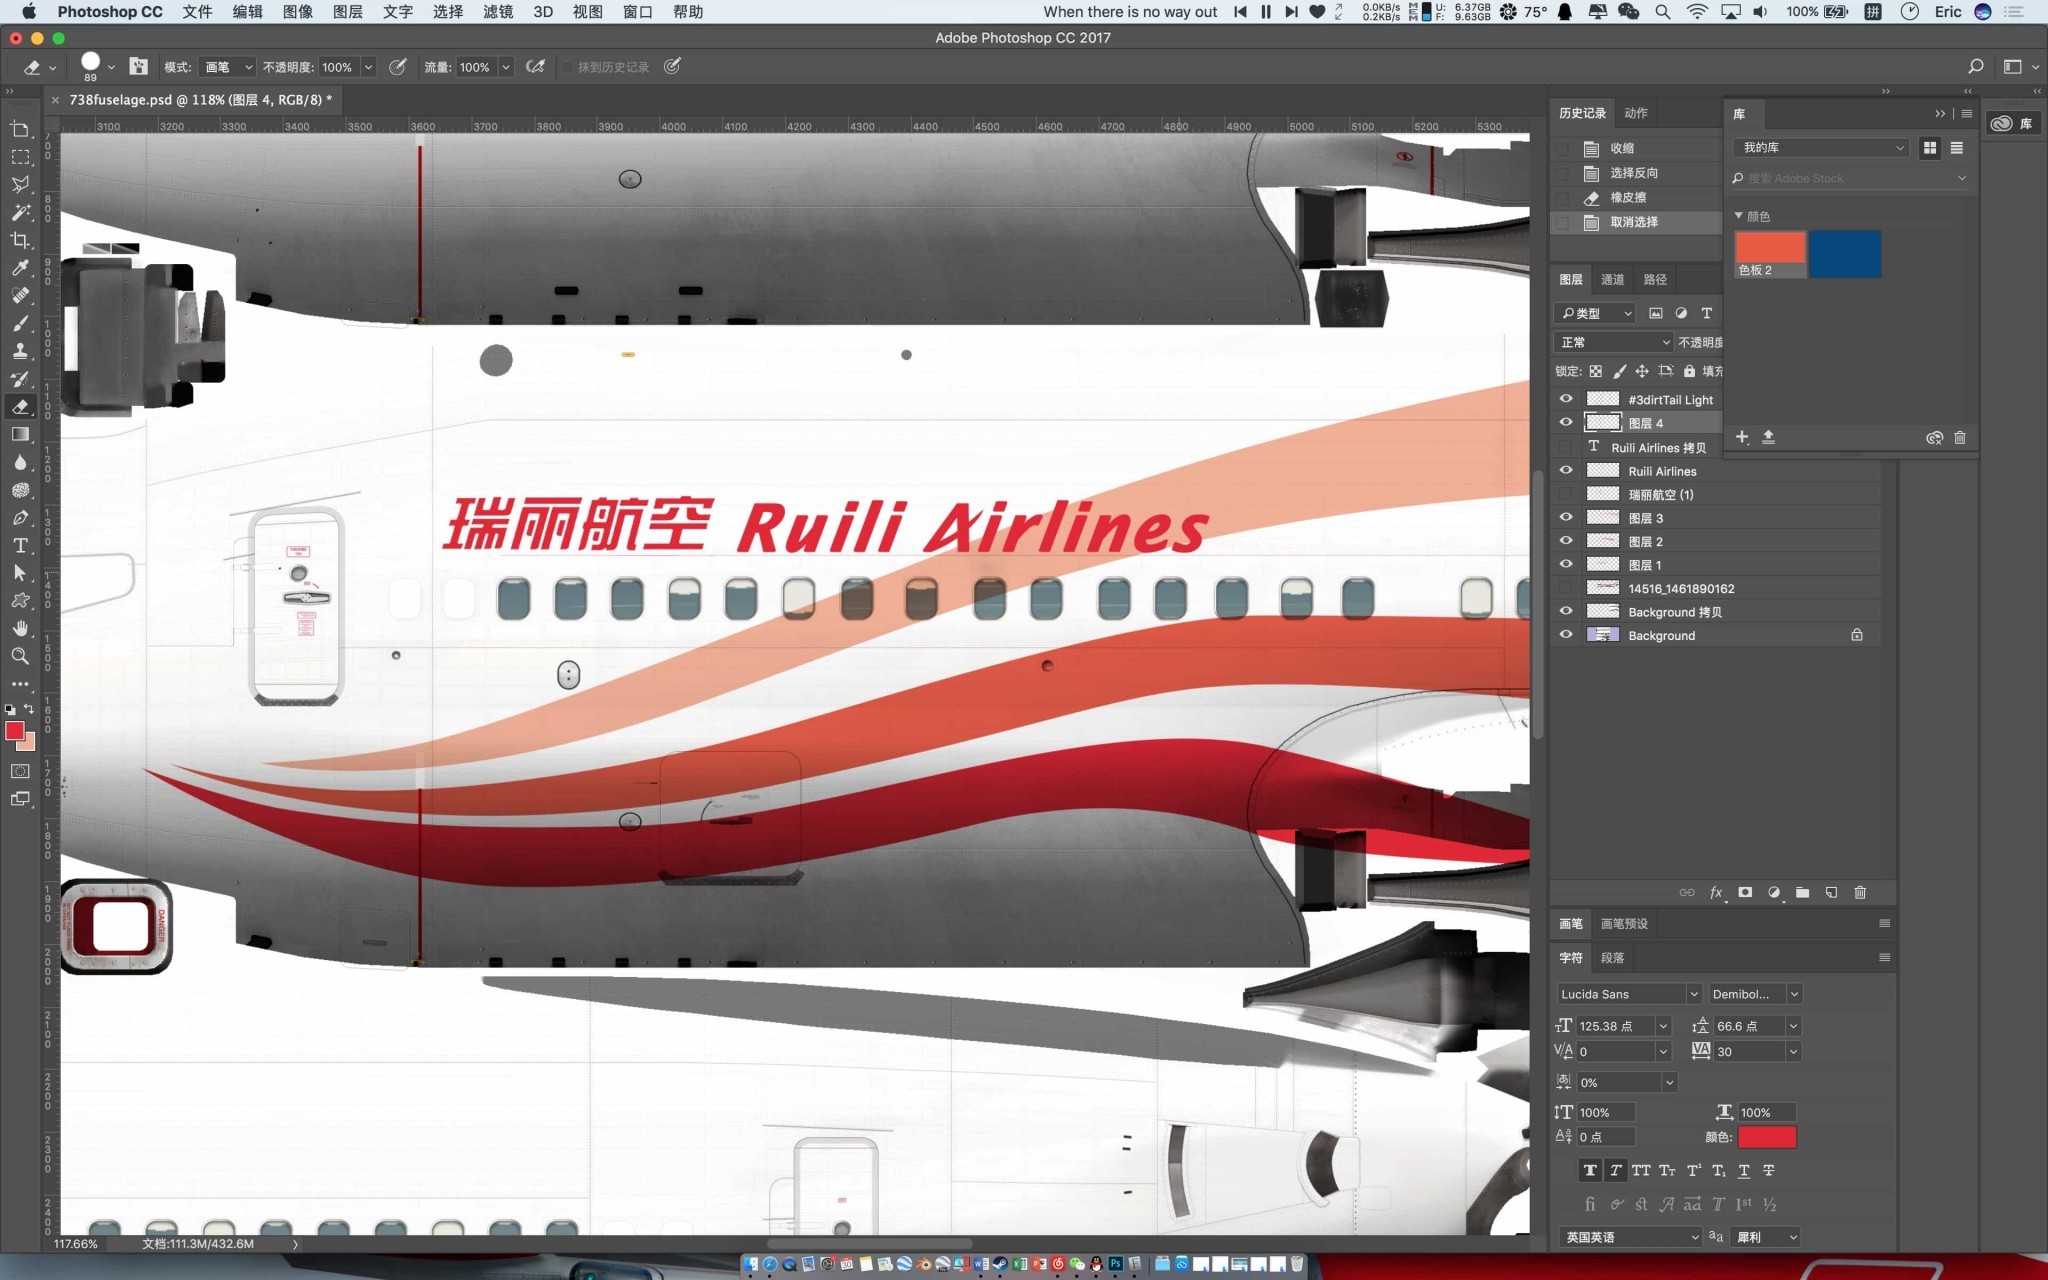
Task: Hide layer 图层 3
Action: tap(1566, 517)
